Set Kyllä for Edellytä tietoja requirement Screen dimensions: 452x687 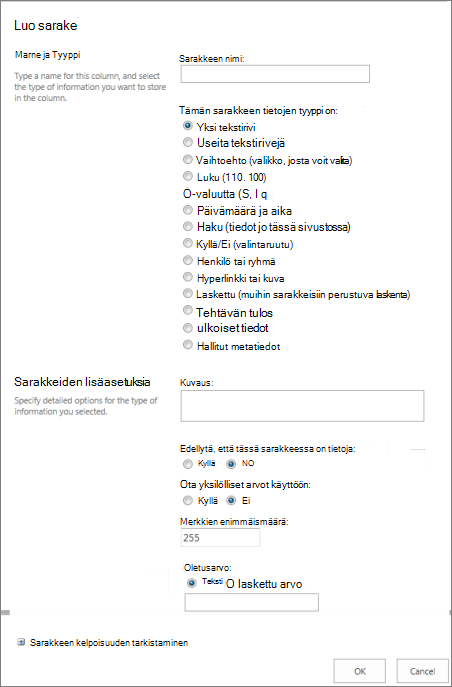click(x=187, y=464)
